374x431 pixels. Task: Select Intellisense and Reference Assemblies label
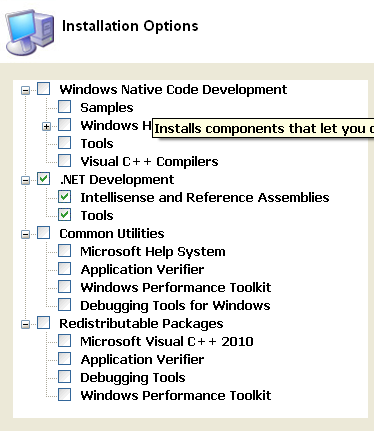pyautogui.click(x=205, y=198)
